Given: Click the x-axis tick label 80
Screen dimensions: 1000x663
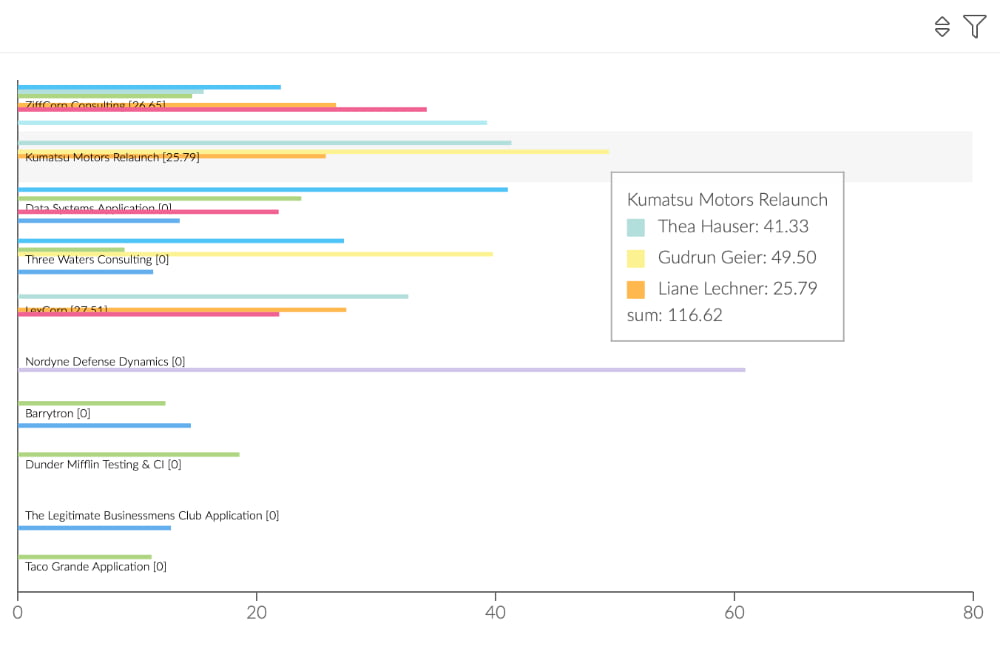Looking at the screenshot, I should point(973,613).
